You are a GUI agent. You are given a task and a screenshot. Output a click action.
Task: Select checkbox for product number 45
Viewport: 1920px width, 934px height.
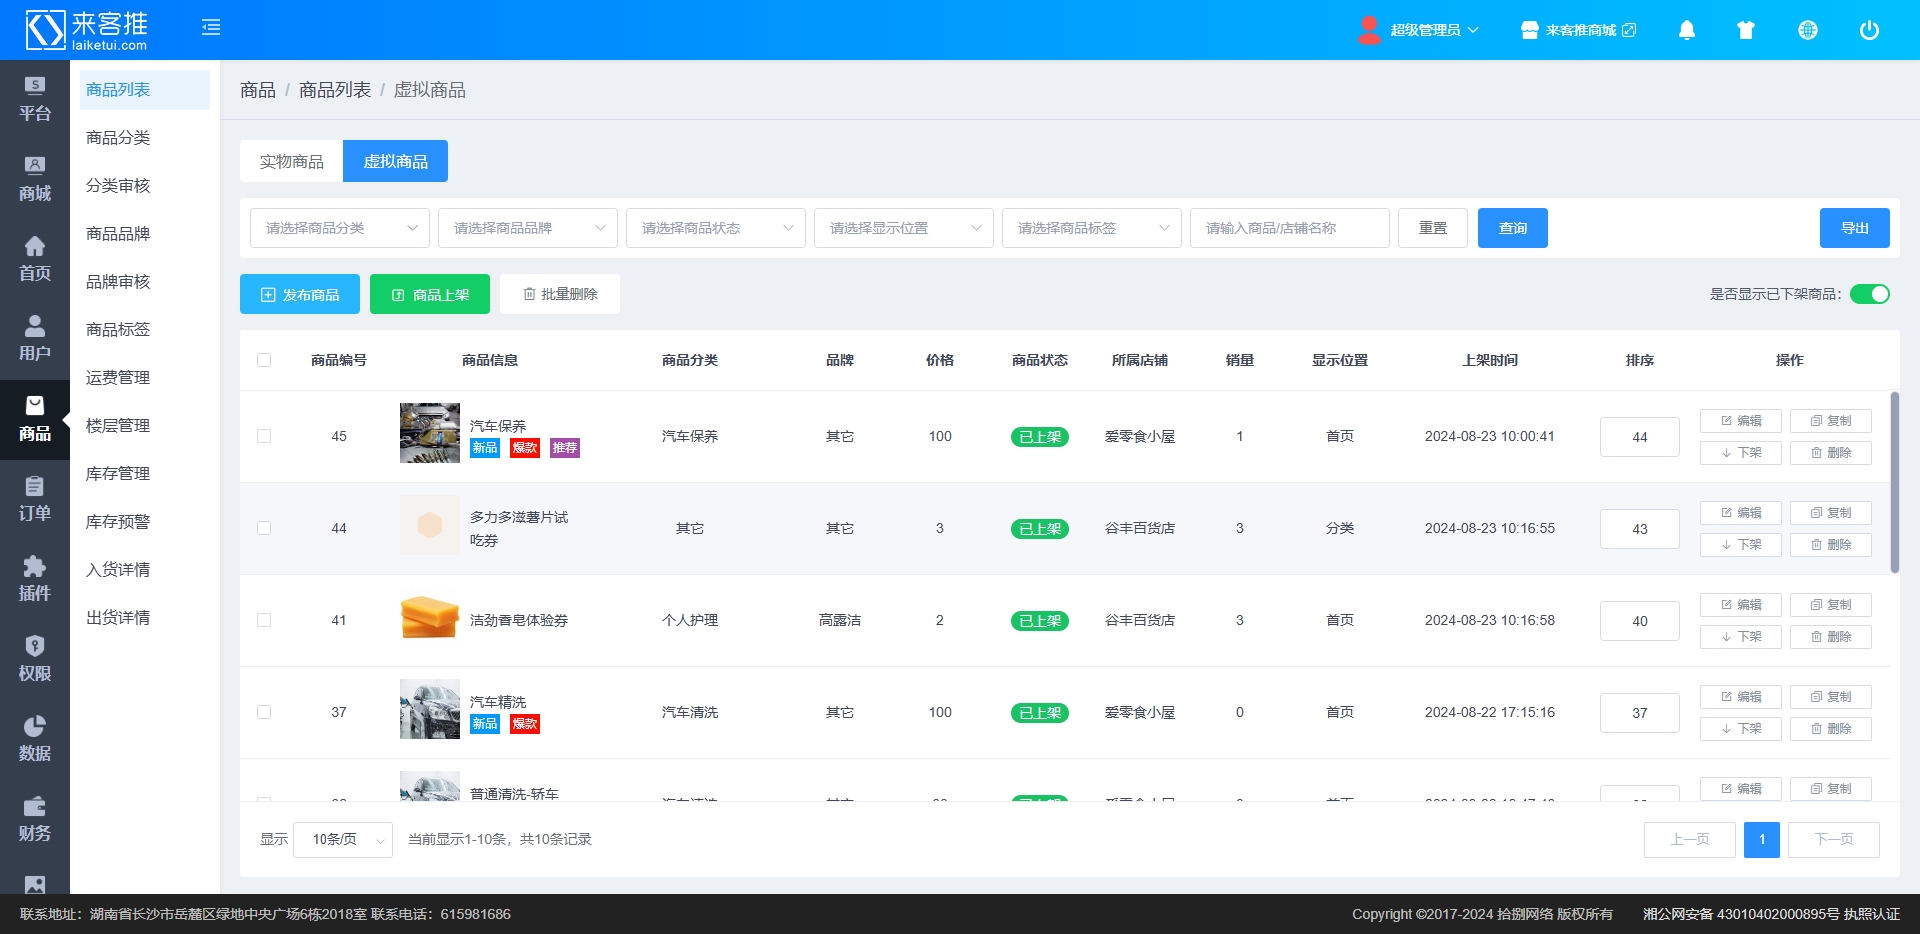pyautogui.click(x=264, y=436)
